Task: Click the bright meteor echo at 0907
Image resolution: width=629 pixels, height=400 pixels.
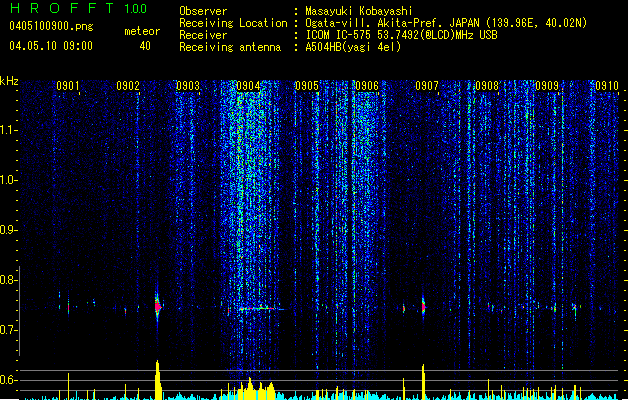Action: 423,307
